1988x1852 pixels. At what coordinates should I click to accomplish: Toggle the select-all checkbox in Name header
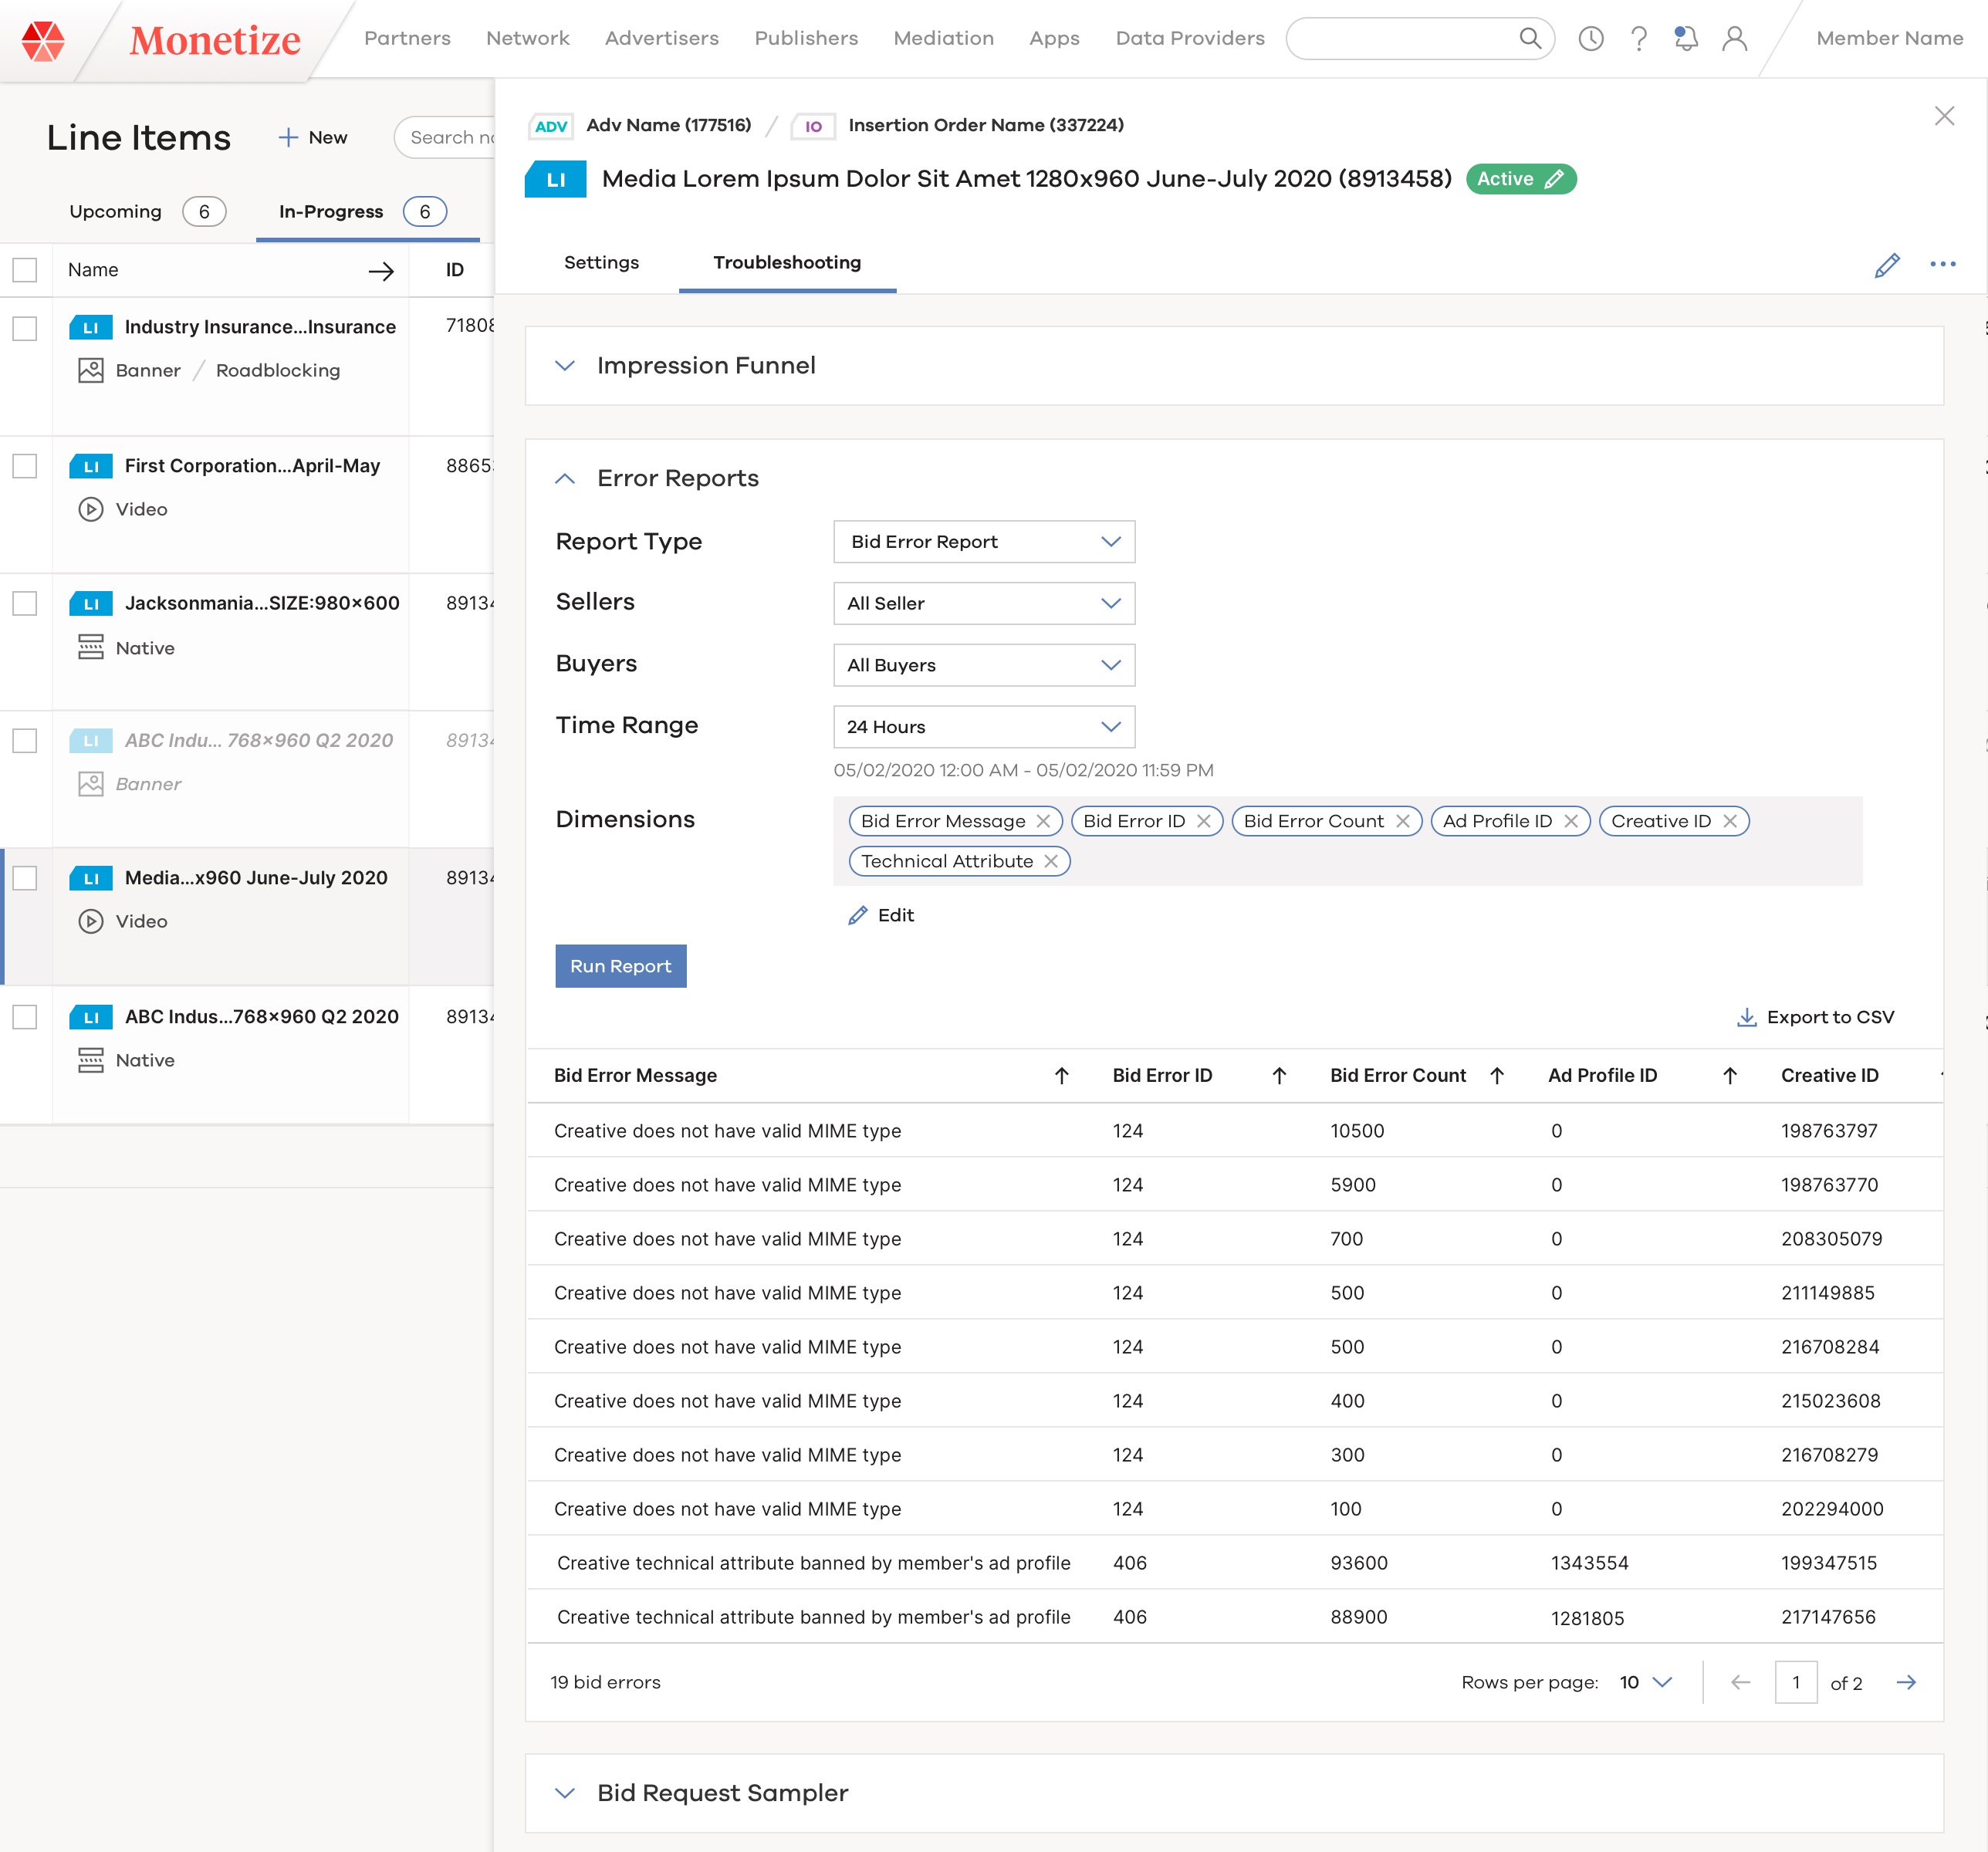[x=25, y=270]
